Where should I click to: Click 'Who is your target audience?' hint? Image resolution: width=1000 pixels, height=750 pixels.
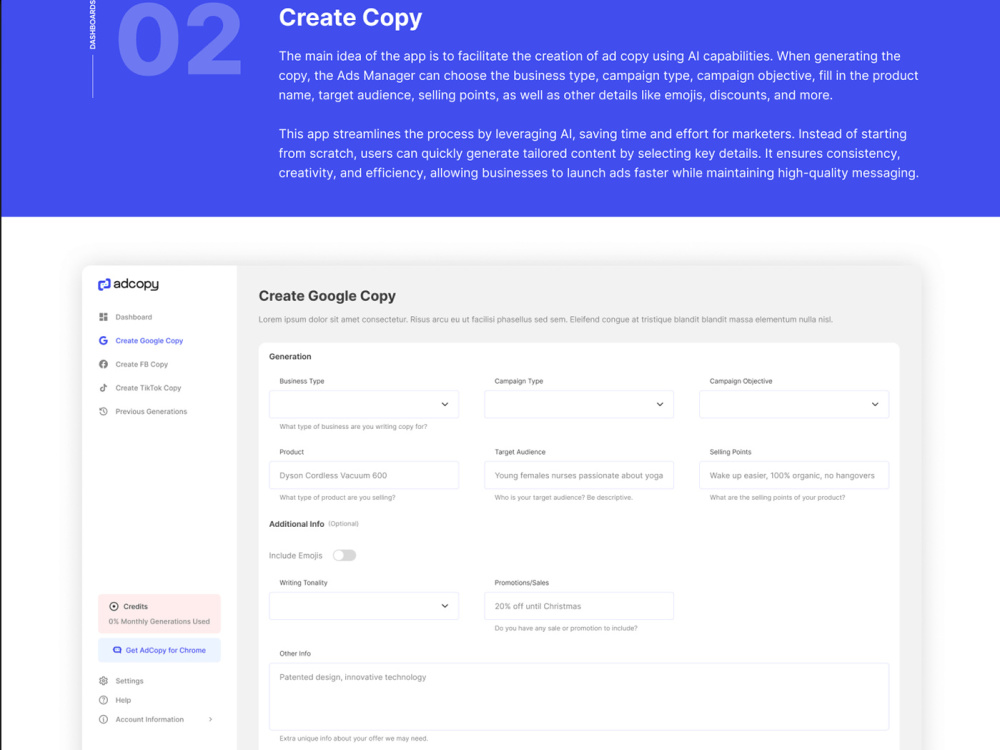tap(564, 497)
